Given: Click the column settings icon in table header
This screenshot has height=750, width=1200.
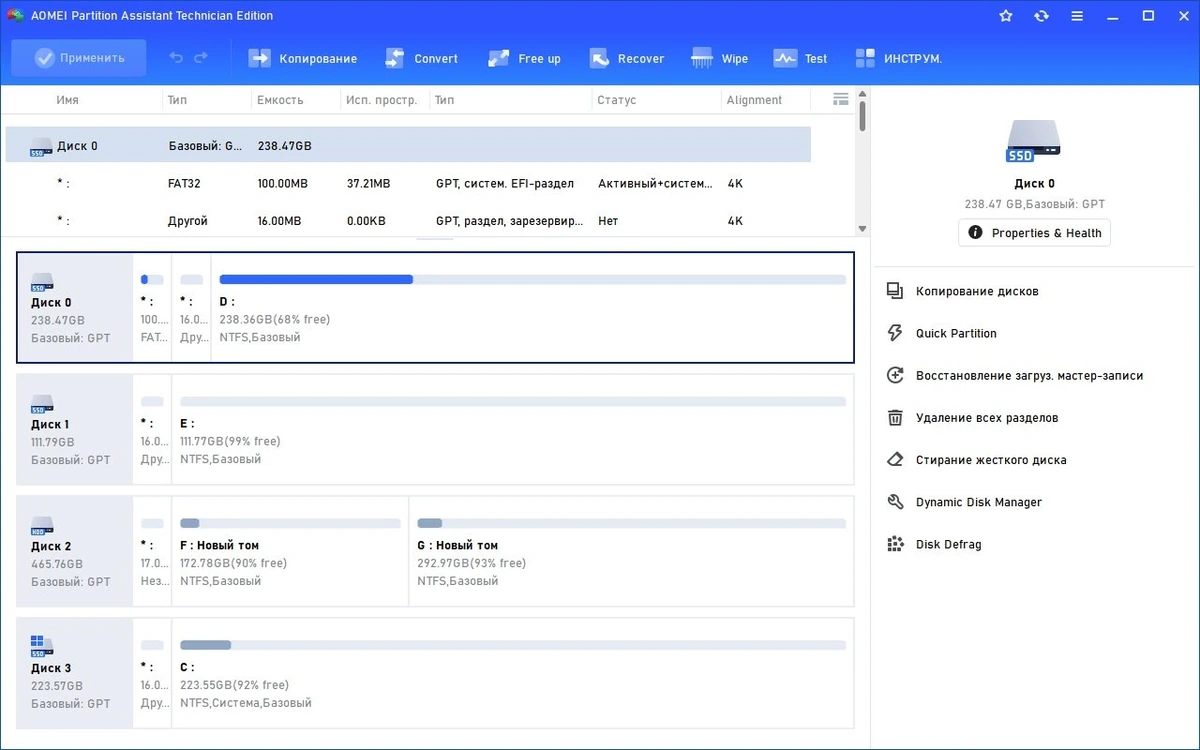Looking at the screenshot, I should coord(841,99).
